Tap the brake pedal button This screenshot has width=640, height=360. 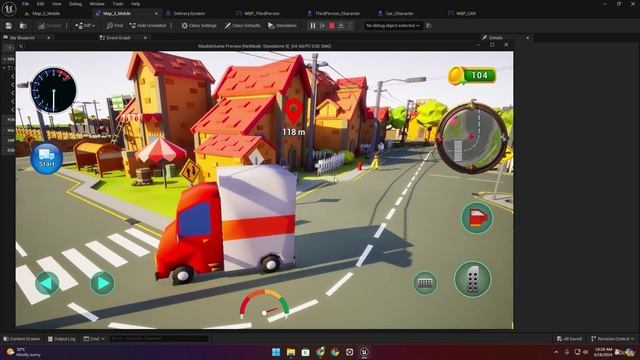tap(424, 282)
